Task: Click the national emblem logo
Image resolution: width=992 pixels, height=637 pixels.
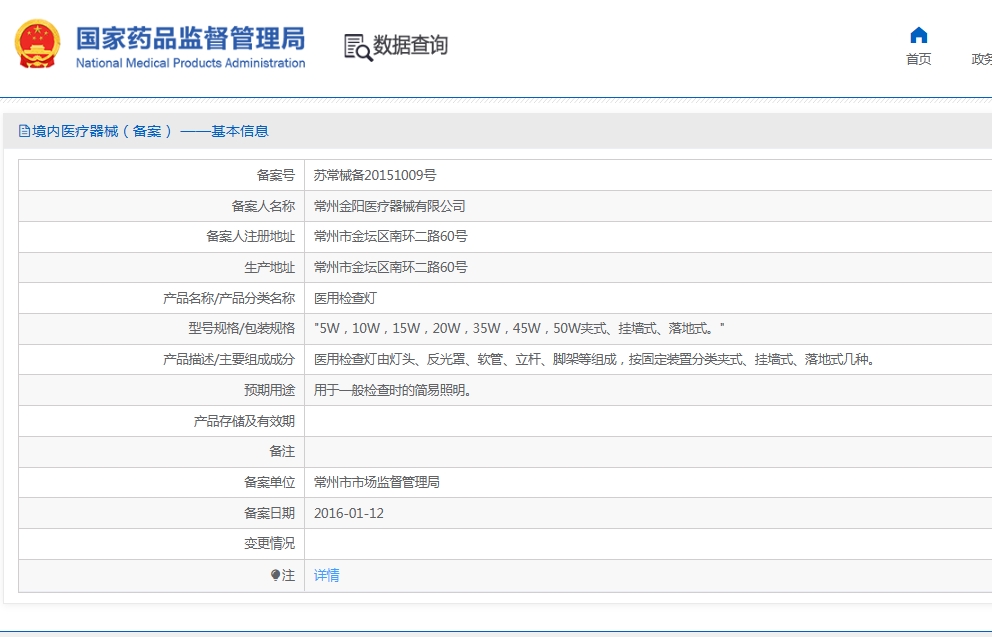Action: 37,44
